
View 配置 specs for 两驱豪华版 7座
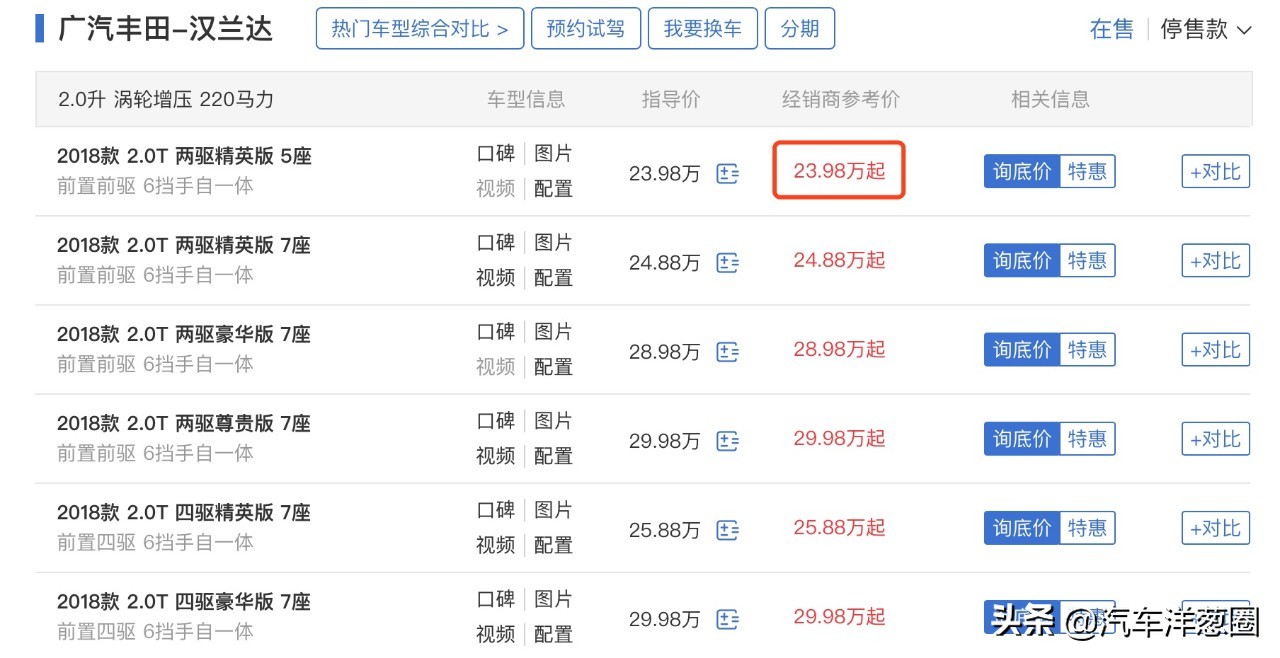(x=555, y=366)
